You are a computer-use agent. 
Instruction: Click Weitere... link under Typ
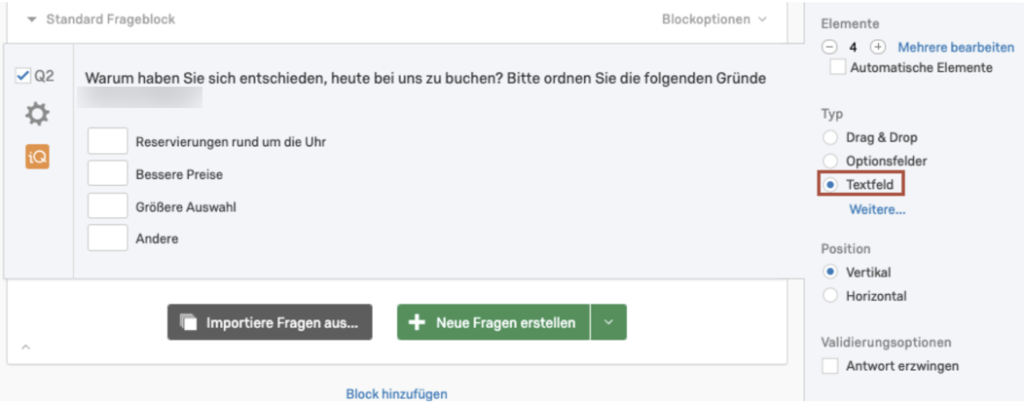pyautogui.click(x=877, y=210)
